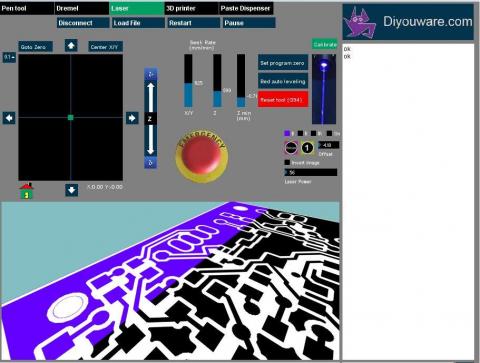Click the up arrow jog button
The height and width of the screenshot is (363, 480).
pos(71,45)
